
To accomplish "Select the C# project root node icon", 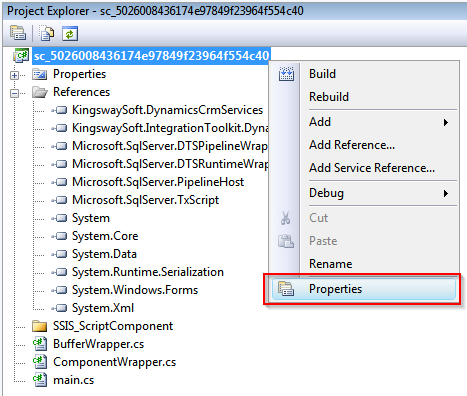I will coord(21,56).
